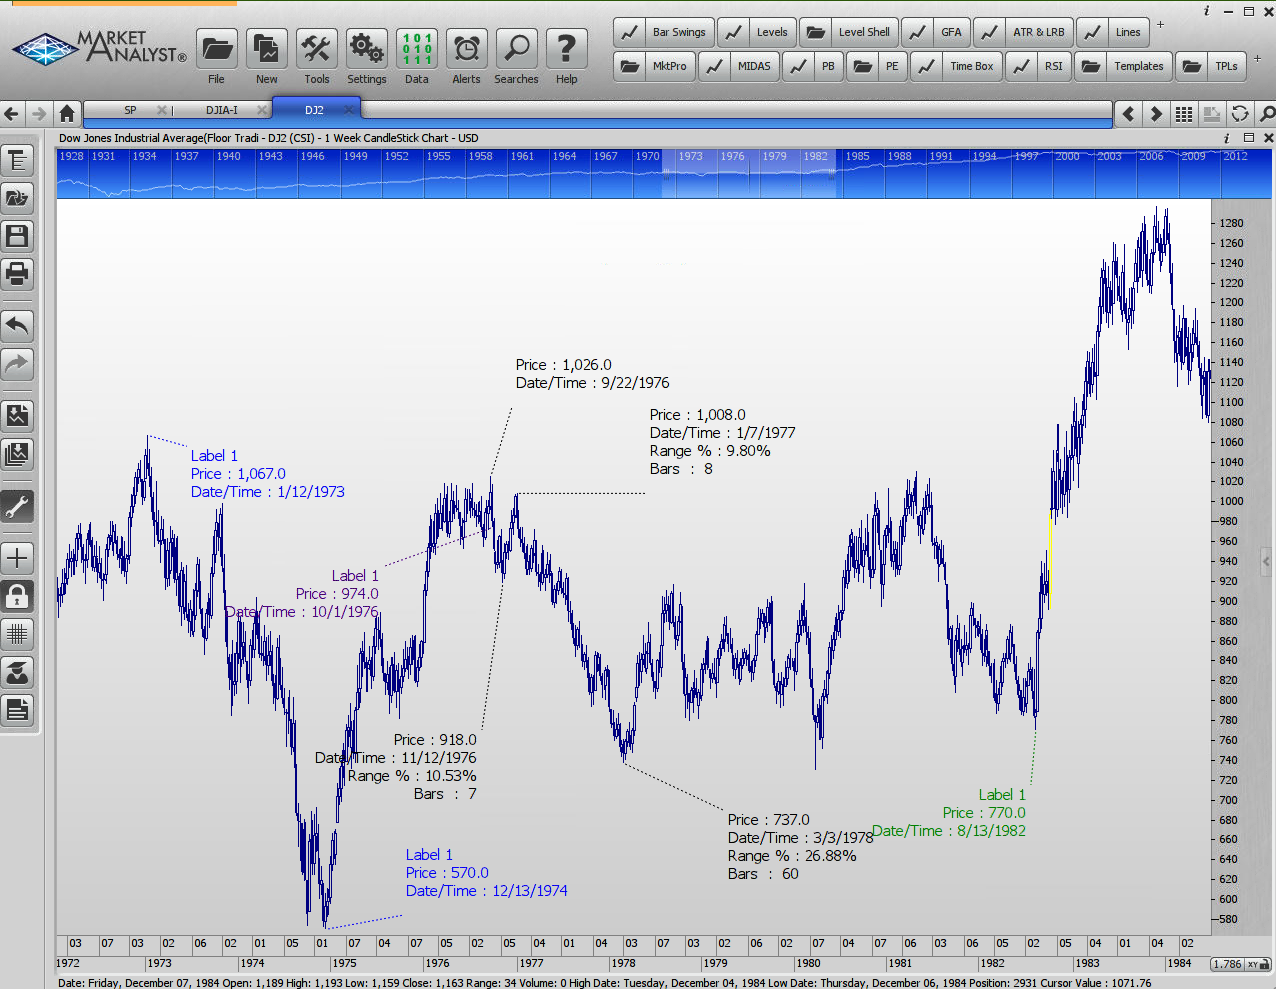1276x989 pixels.
Task: Select the DJ2 tab
Action: pos(314,110)
